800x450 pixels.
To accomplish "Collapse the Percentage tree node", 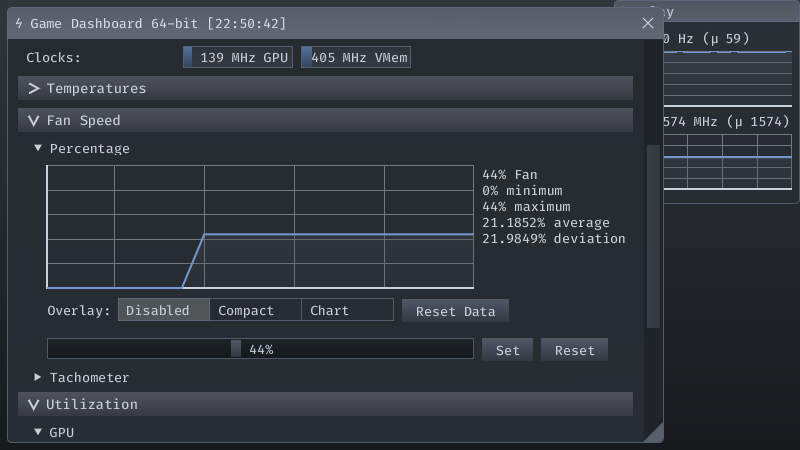I will (x=38, y=149).
